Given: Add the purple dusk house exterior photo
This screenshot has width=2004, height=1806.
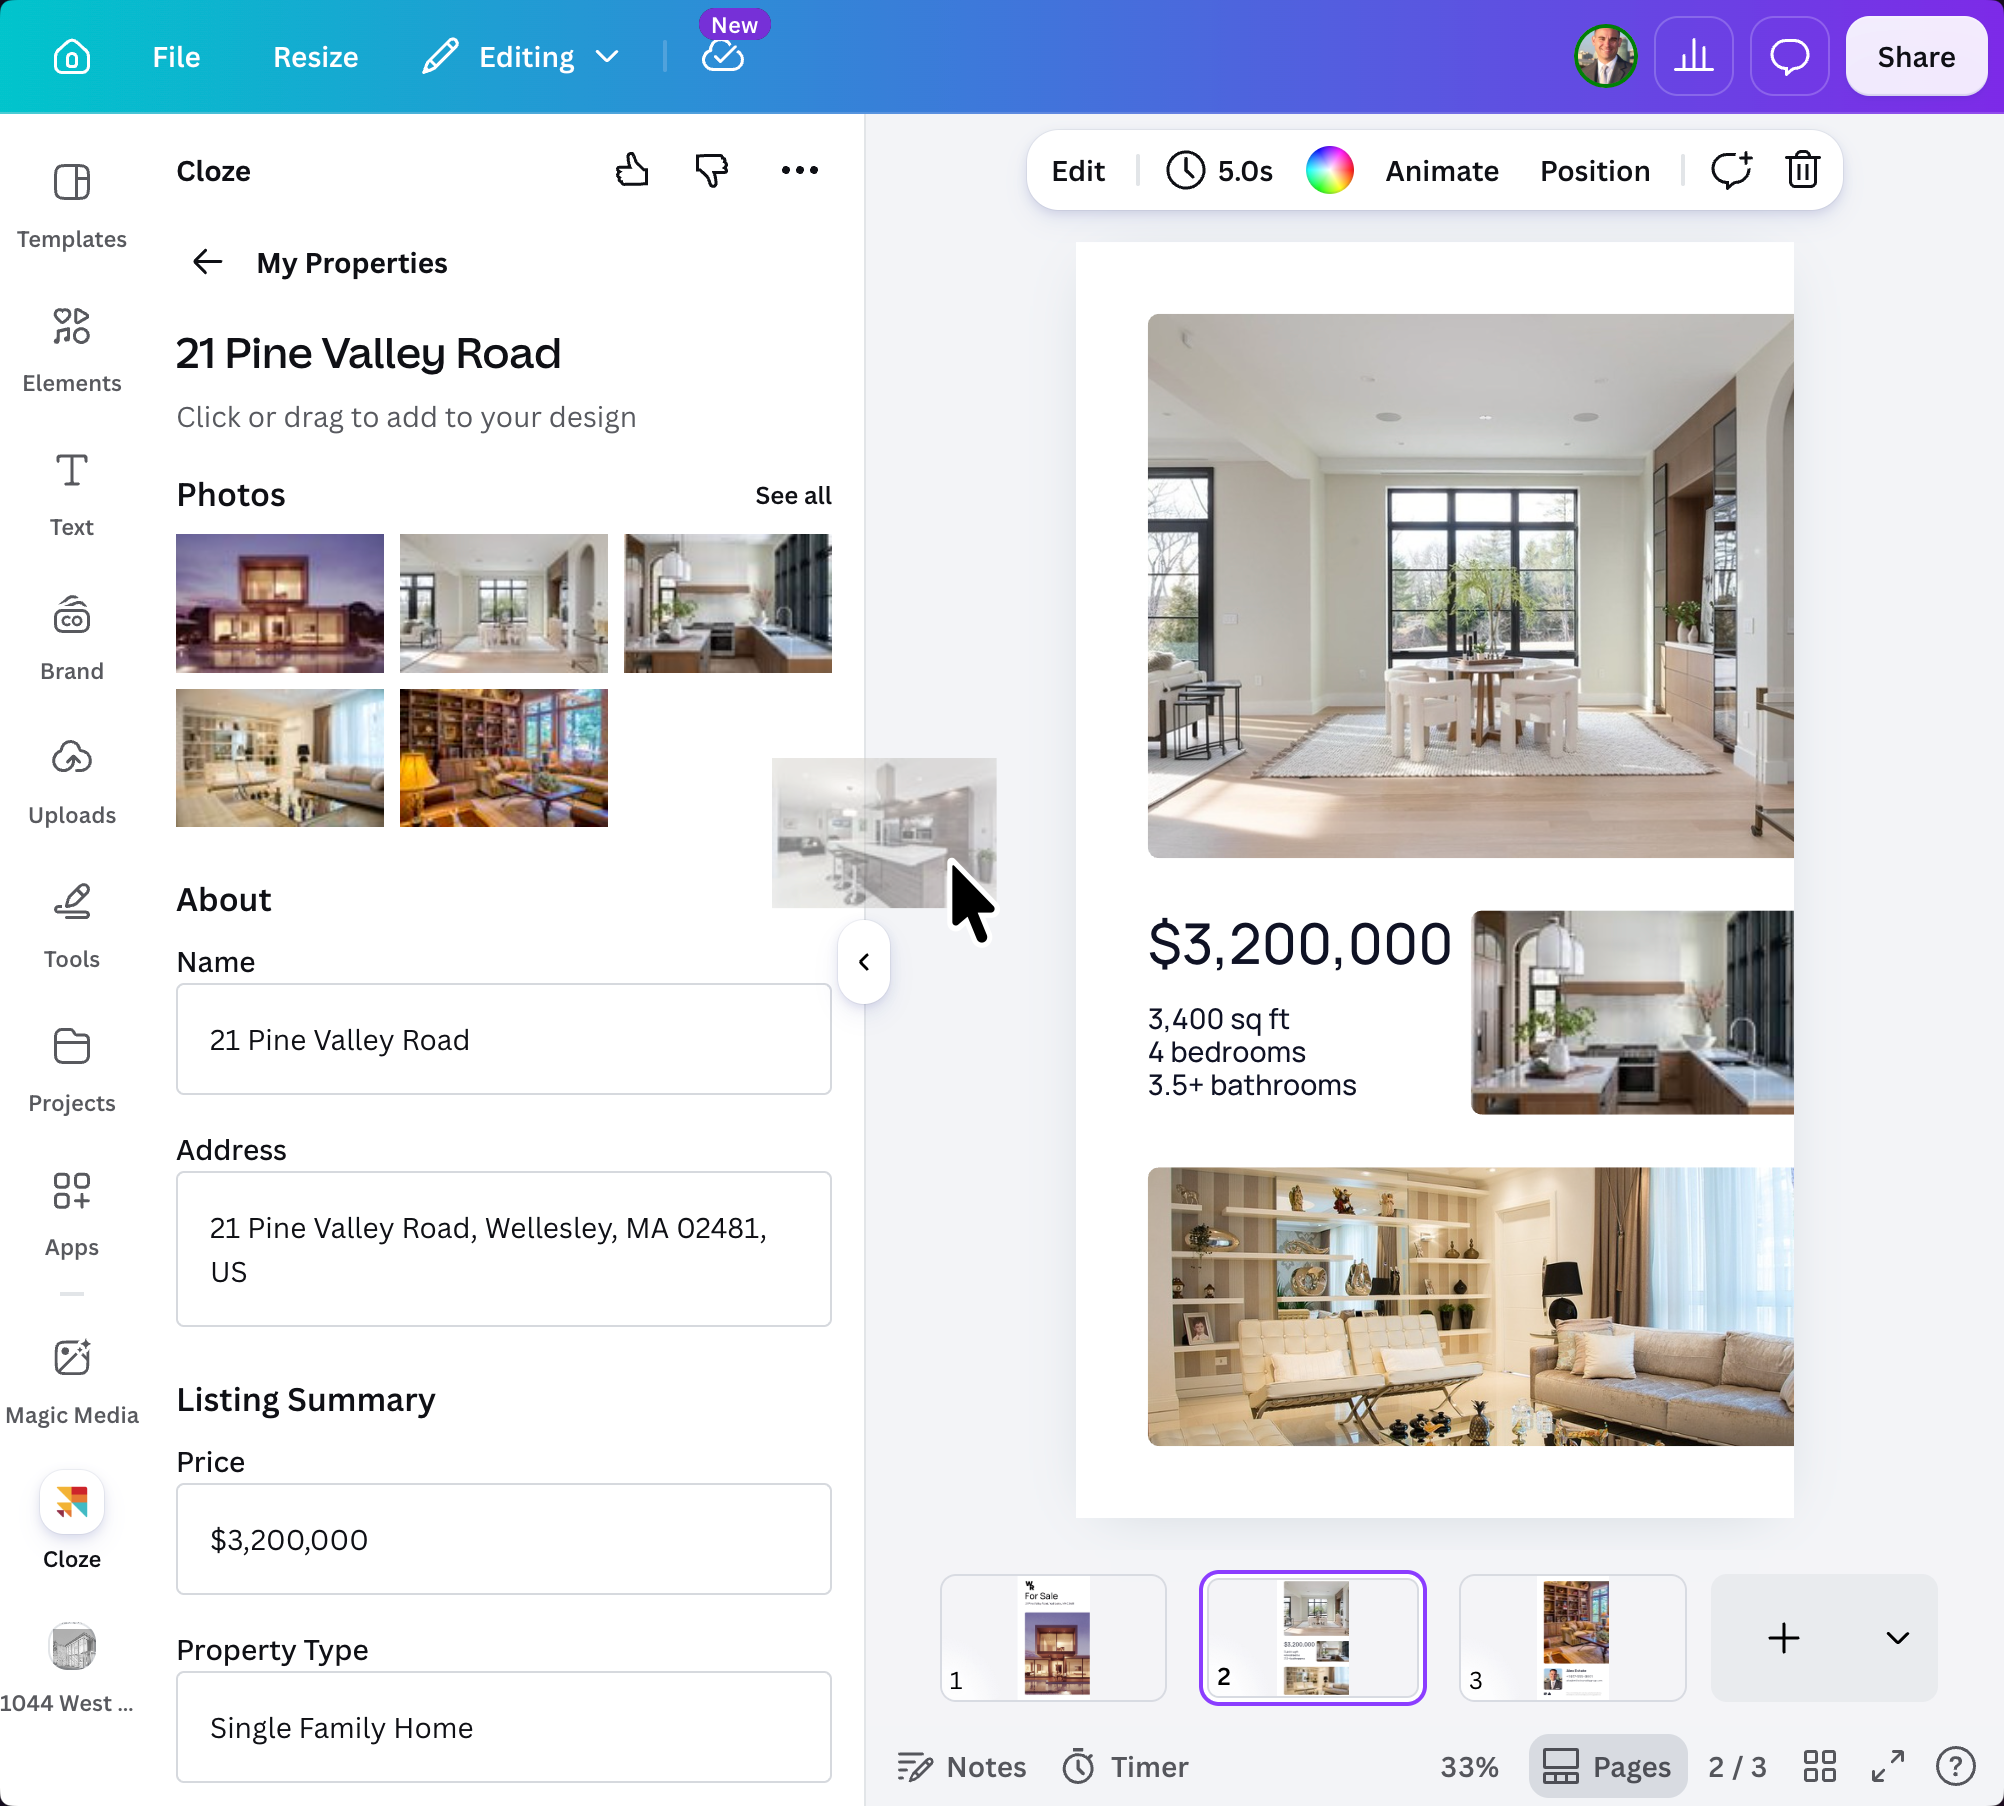Looking at the screenshot, I should (x=280, y=603).
